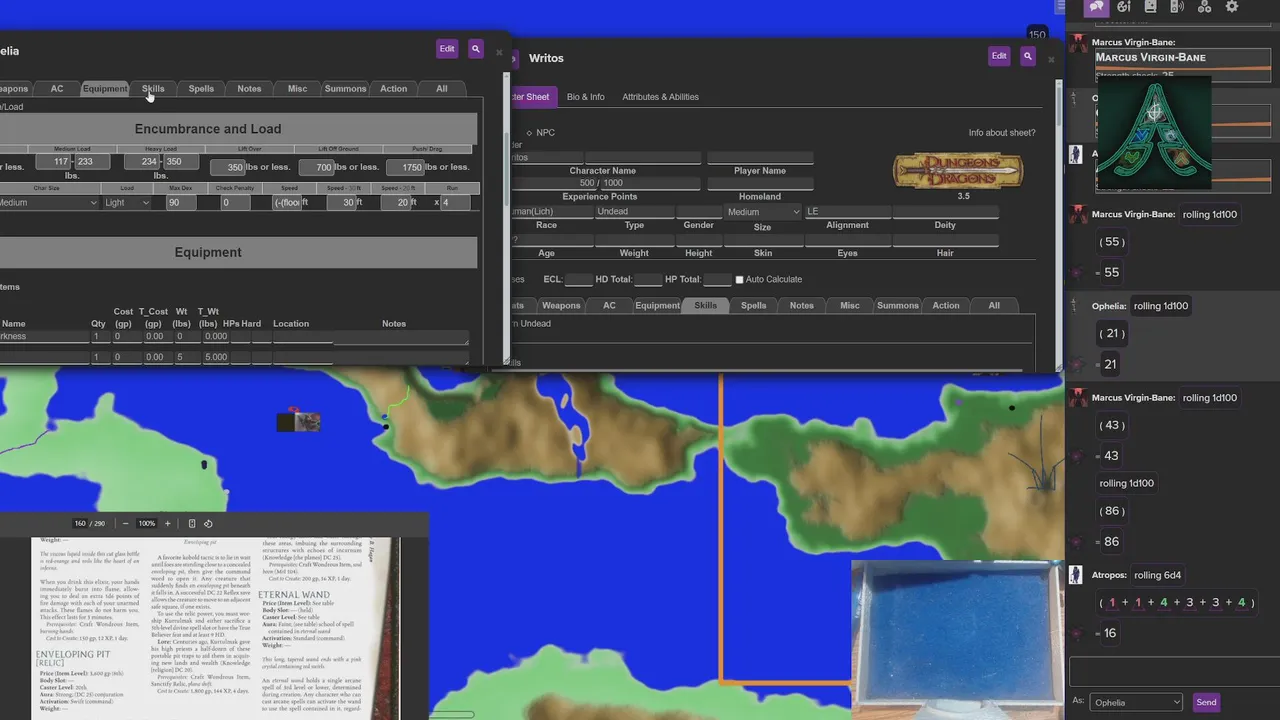1280x720 pixels.
Task: Open the As: Ophelia speaker dropdown
Action: coord(1136,703)
